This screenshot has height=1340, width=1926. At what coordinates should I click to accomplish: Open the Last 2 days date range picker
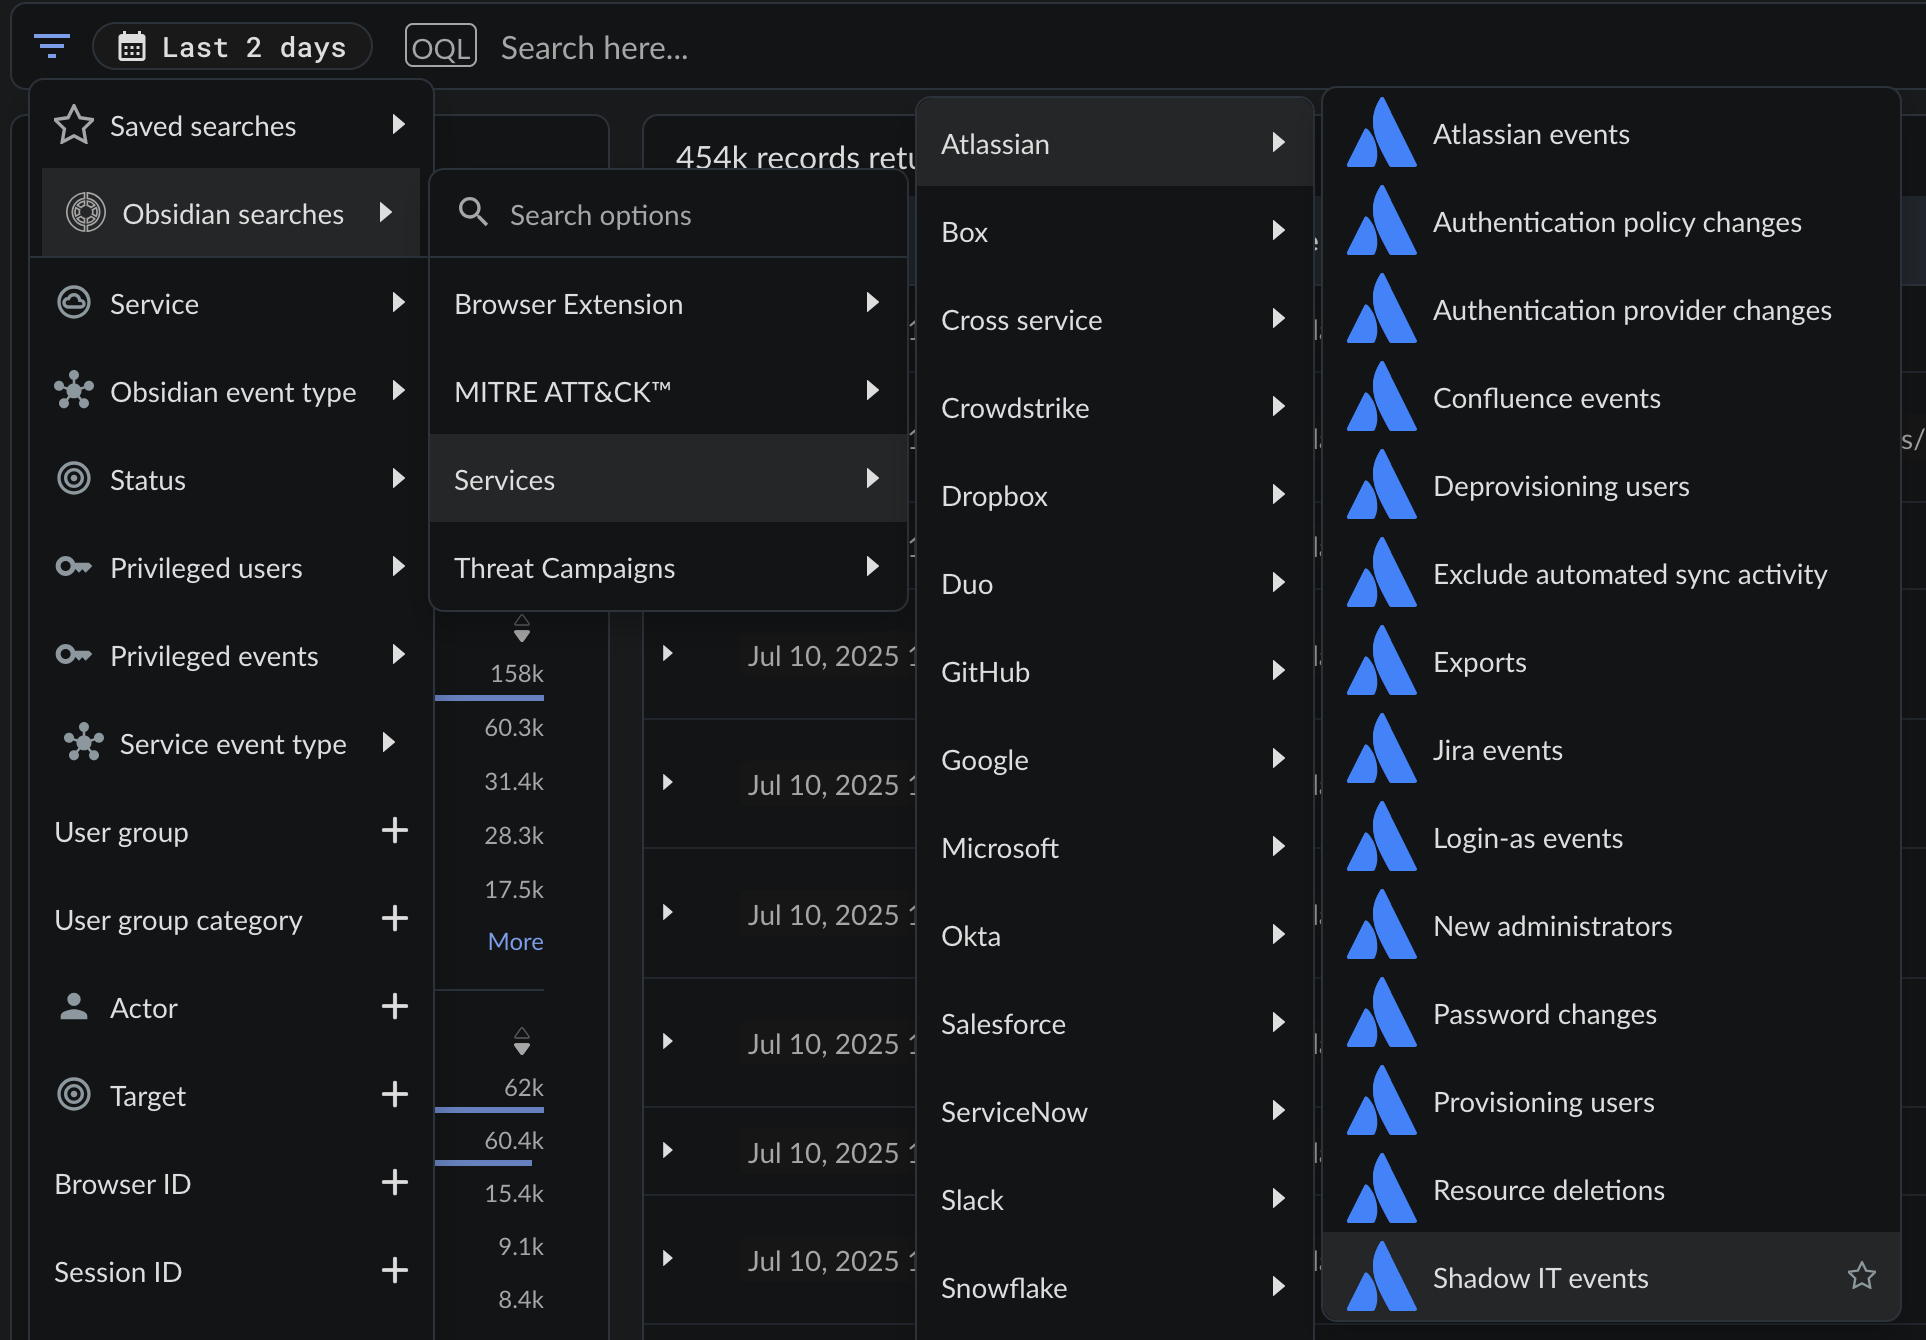[x=232, y=47]
